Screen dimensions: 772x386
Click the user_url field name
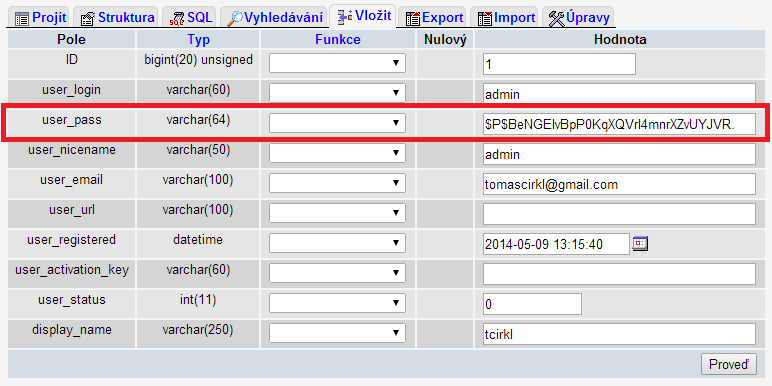pos(71,210)
